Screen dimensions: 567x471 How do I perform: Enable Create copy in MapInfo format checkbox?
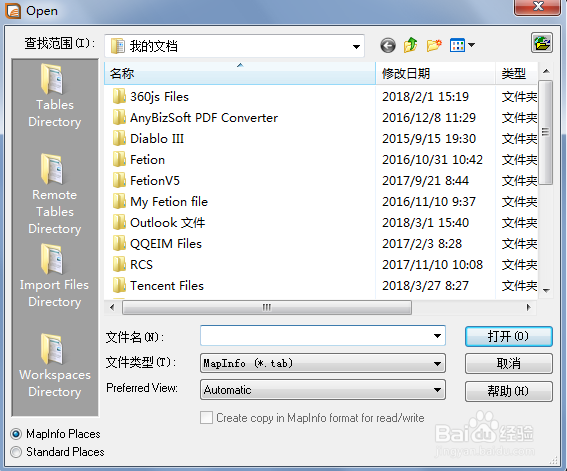coord(206,418)
